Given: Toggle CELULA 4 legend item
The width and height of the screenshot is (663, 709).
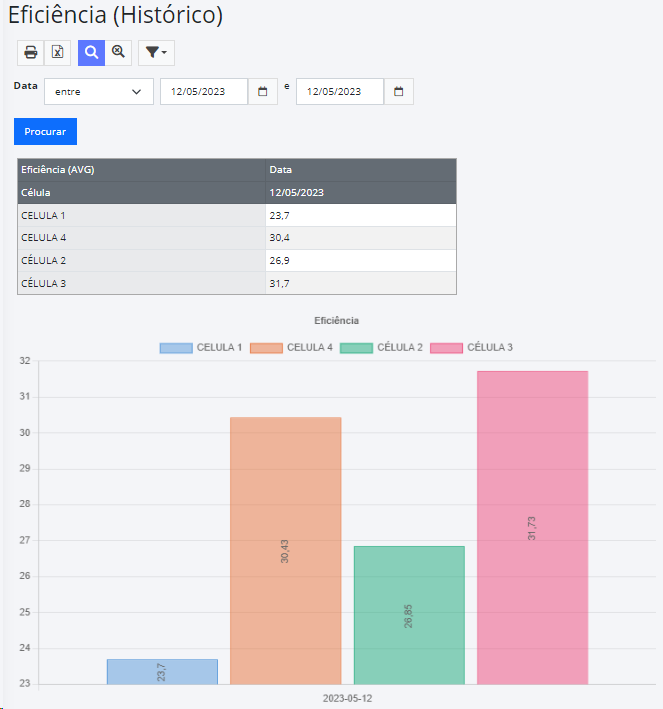Looking at the screenshot, I should click(x=291, y=347).
